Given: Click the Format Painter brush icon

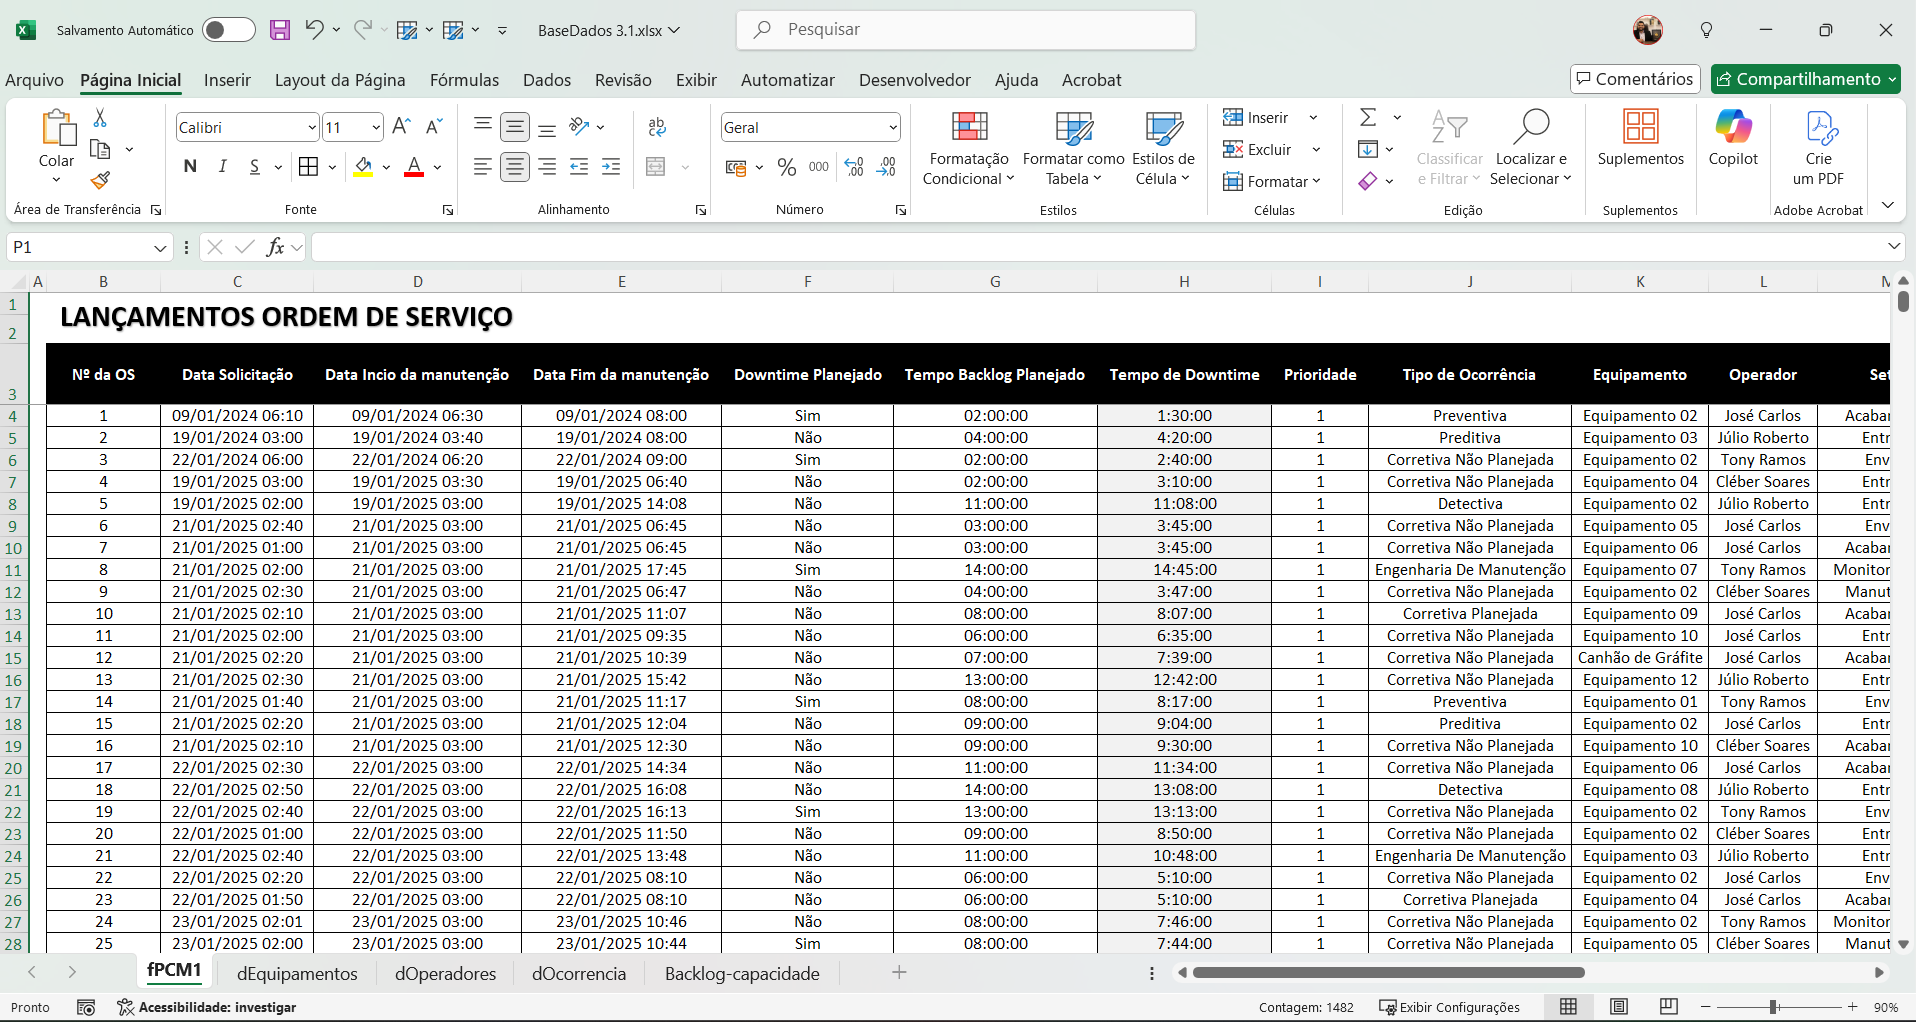Looking at the screenshot, I should tap(100, 181).
